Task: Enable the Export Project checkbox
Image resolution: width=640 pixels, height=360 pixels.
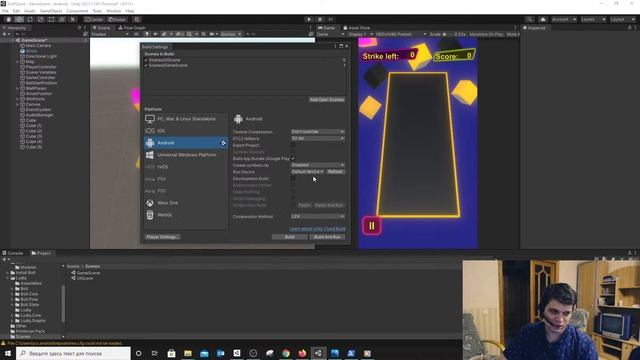Action: (293, 145)
